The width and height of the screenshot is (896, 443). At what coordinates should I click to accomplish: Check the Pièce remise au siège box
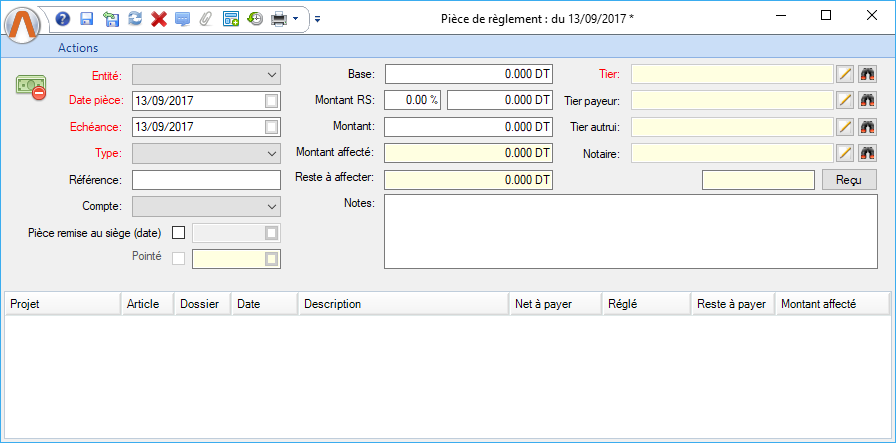(179, 233)
